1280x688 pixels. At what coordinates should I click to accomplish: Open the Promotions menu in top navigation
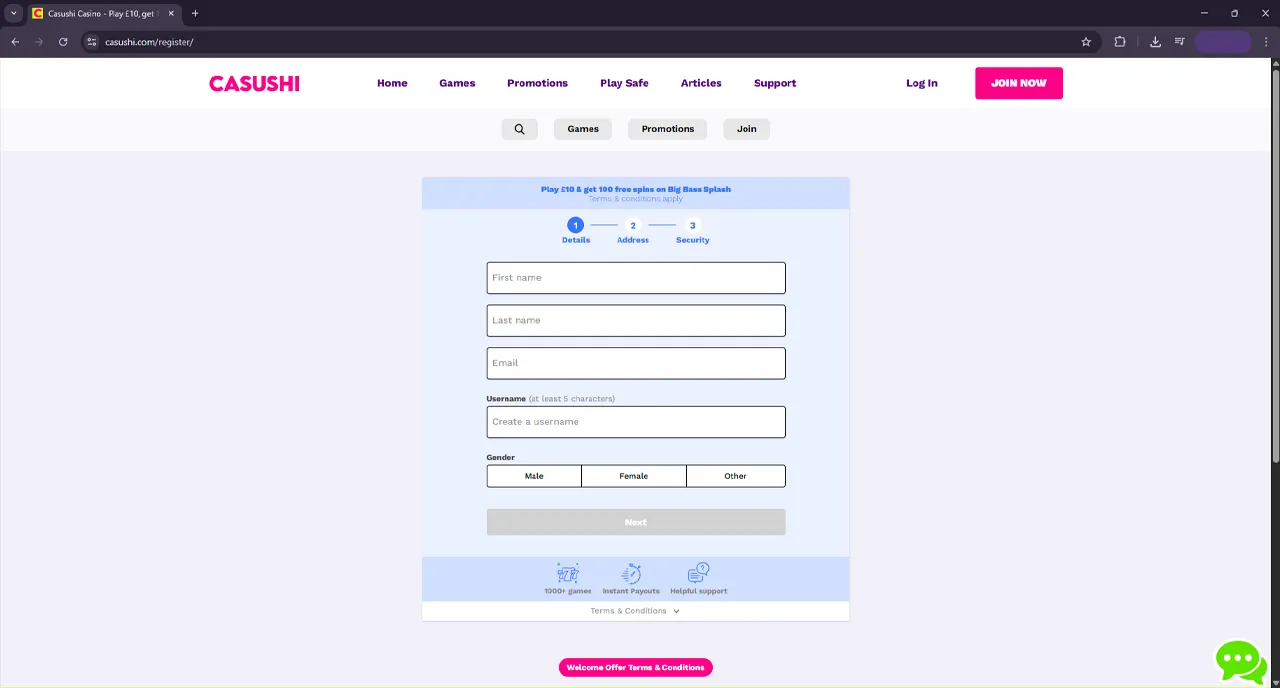[537, 83]
